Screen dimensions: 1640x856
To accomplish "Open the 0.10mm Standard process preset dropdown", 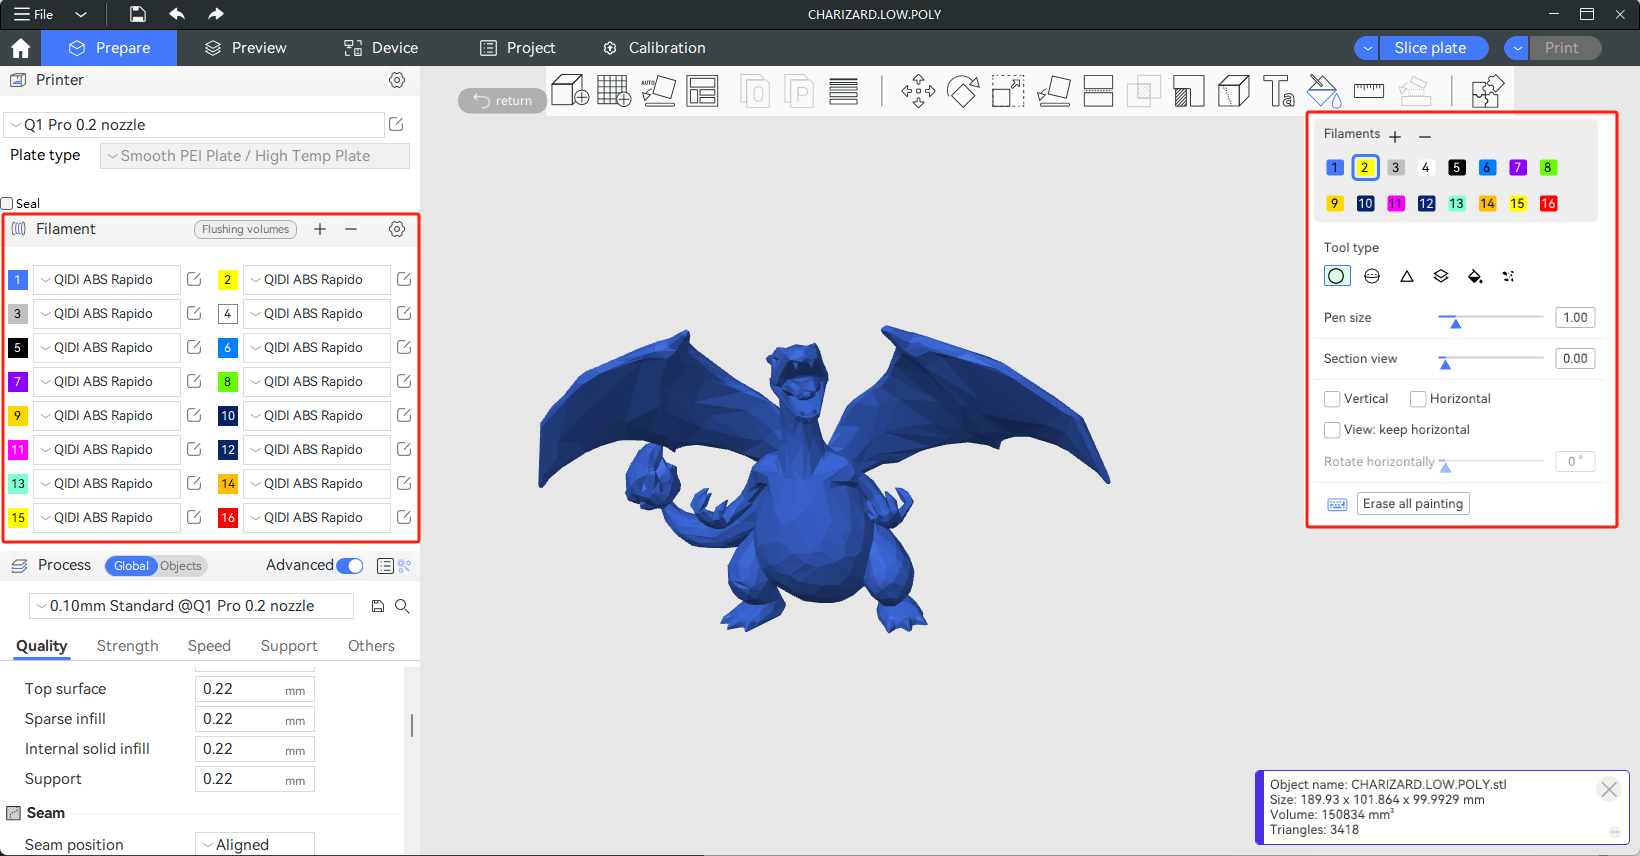I will point(191,606).
